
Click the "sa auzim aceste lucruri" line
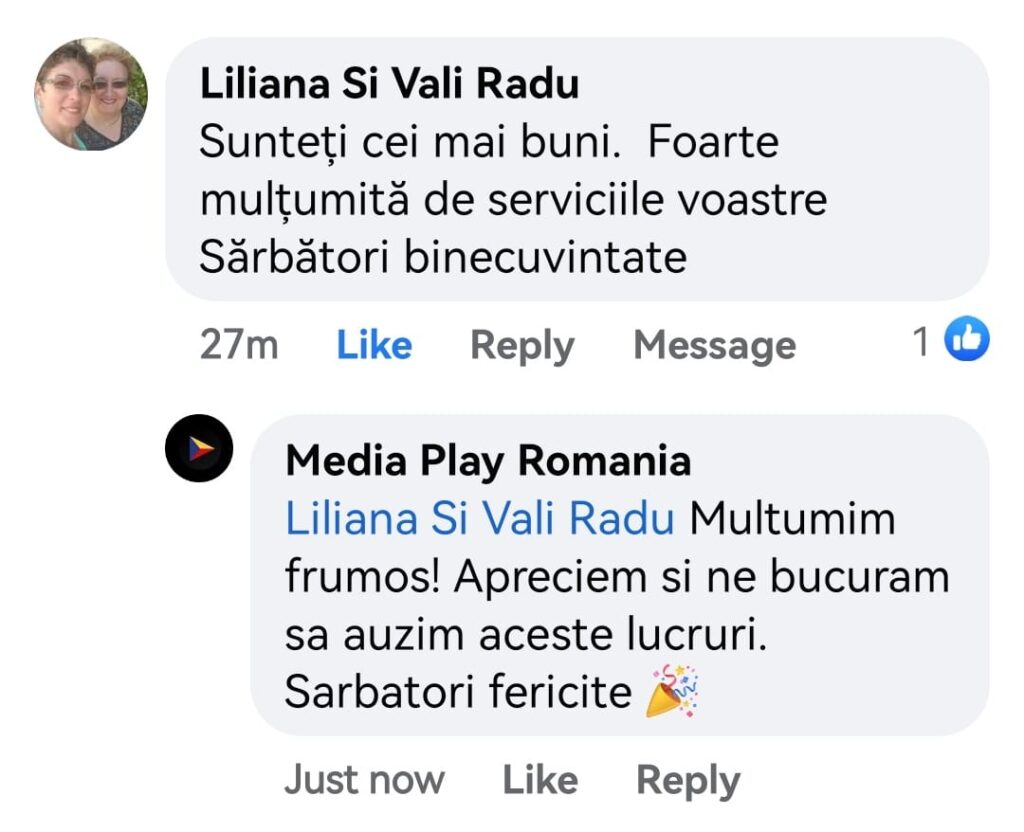tap(525, 636)
